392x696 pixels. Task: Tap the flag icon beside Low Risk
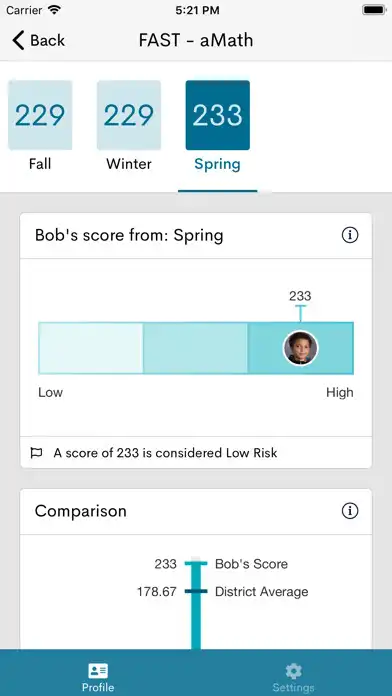click(x=36, y=453)
